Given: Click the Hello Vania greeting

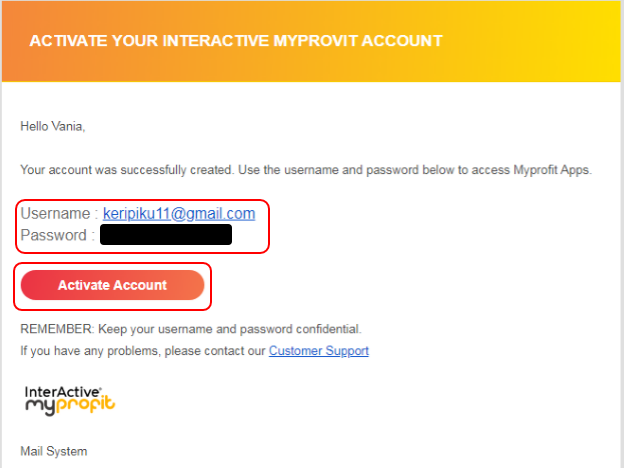Looking at the screenshot, I should pos(54,126).
